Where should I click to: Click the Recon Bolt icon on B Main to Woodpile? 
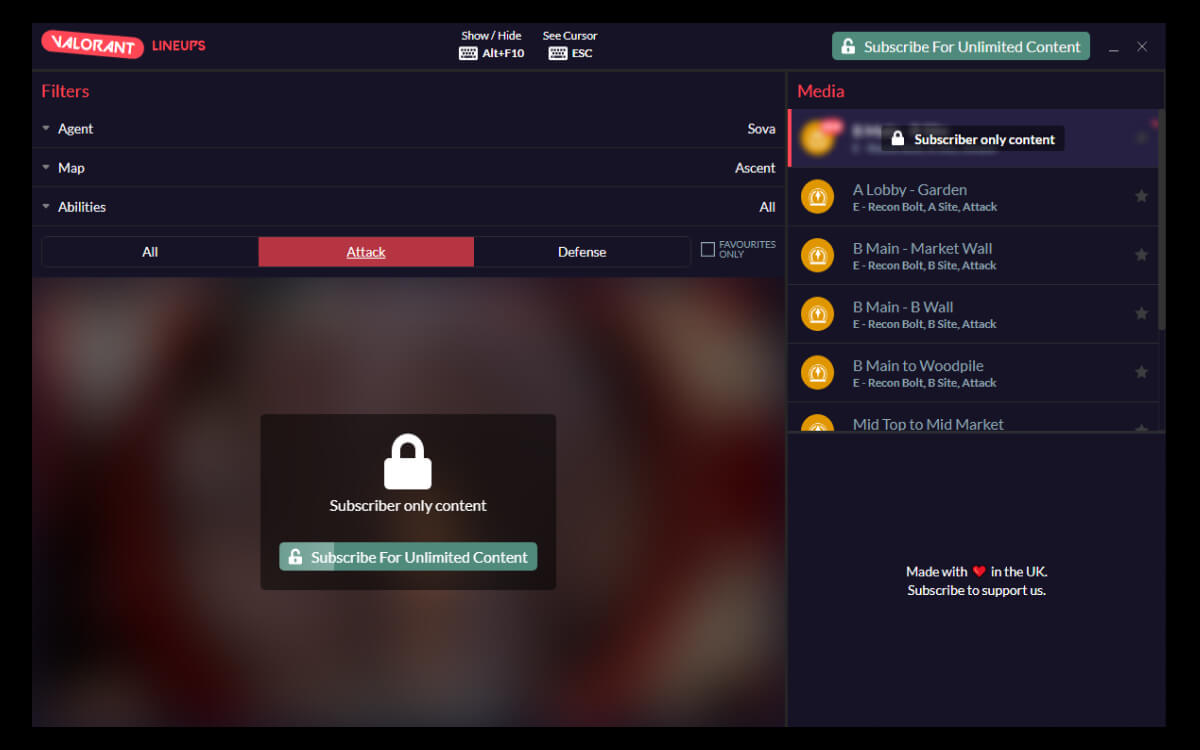[x=817, y=372]
